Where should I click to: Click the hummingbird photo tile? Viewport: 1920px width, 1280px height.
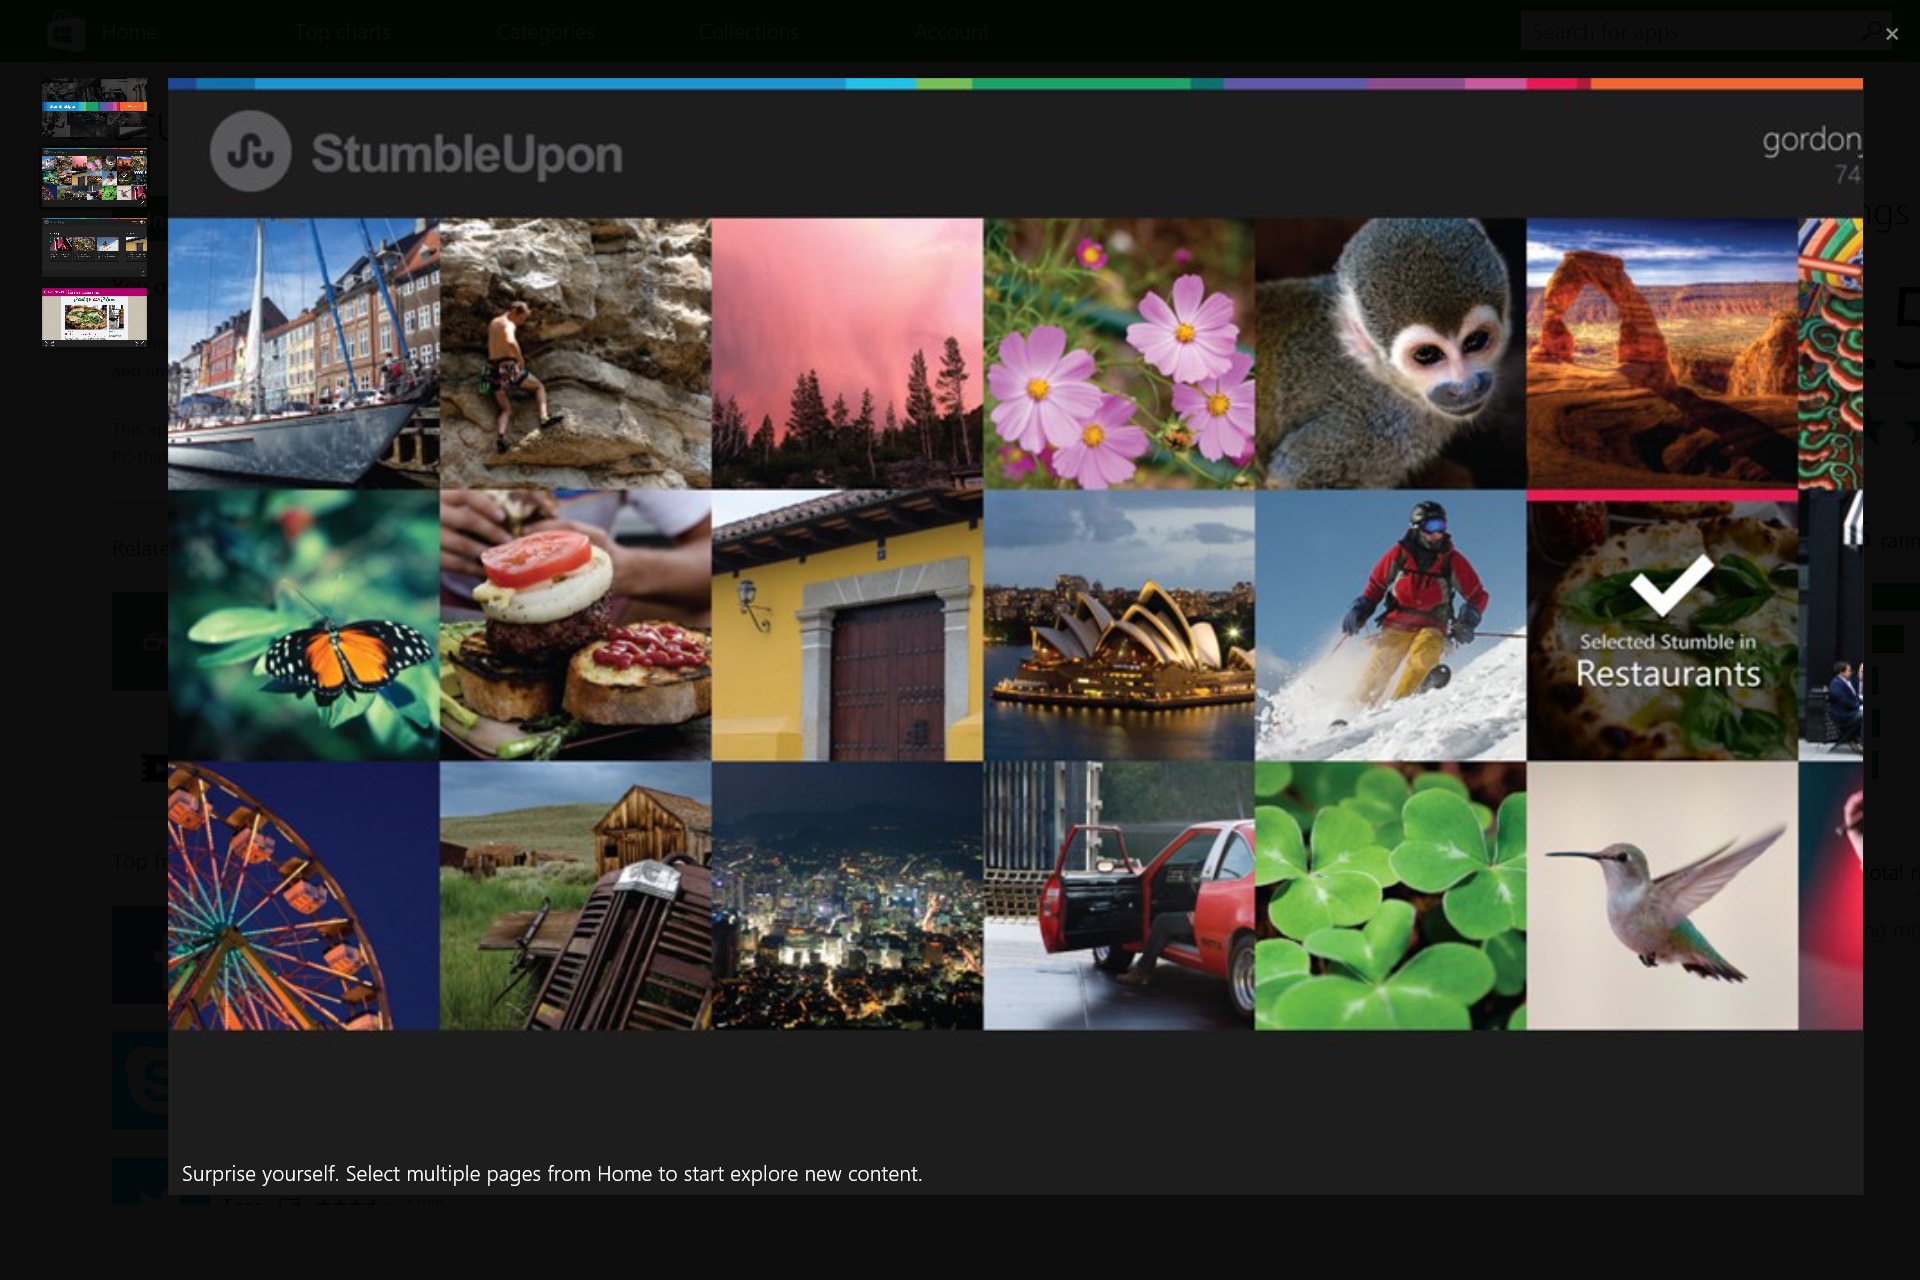[1662, 896]
